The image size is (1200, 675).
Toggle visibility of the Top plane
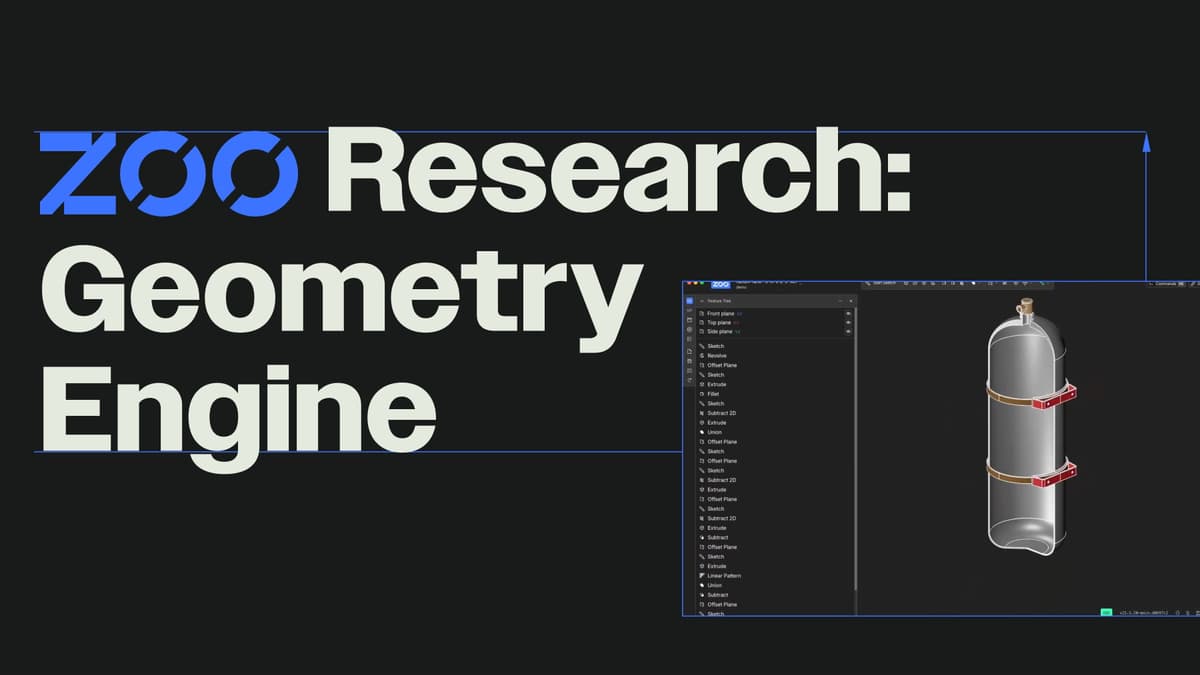pos(848,323)
